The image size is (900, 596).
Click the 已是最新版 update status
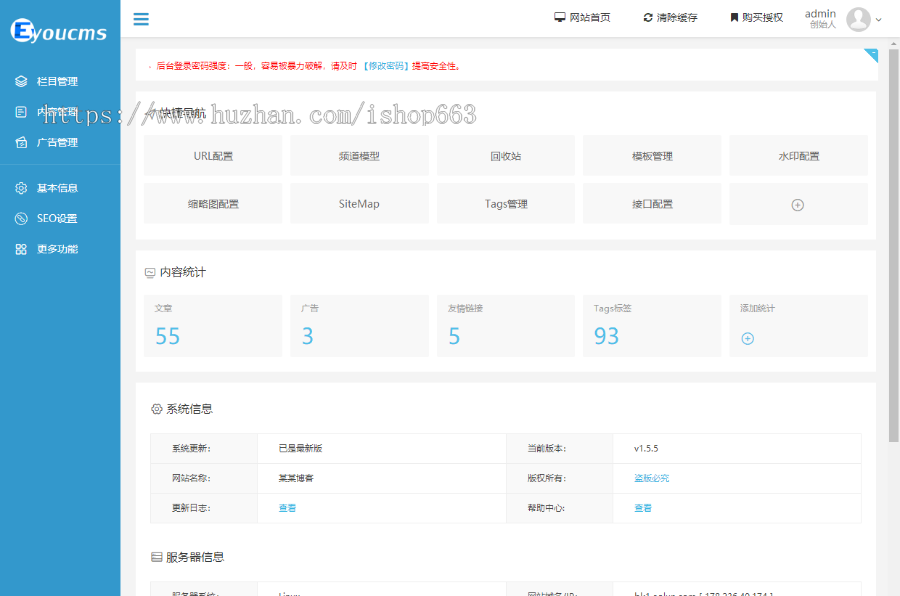(300, 448)
